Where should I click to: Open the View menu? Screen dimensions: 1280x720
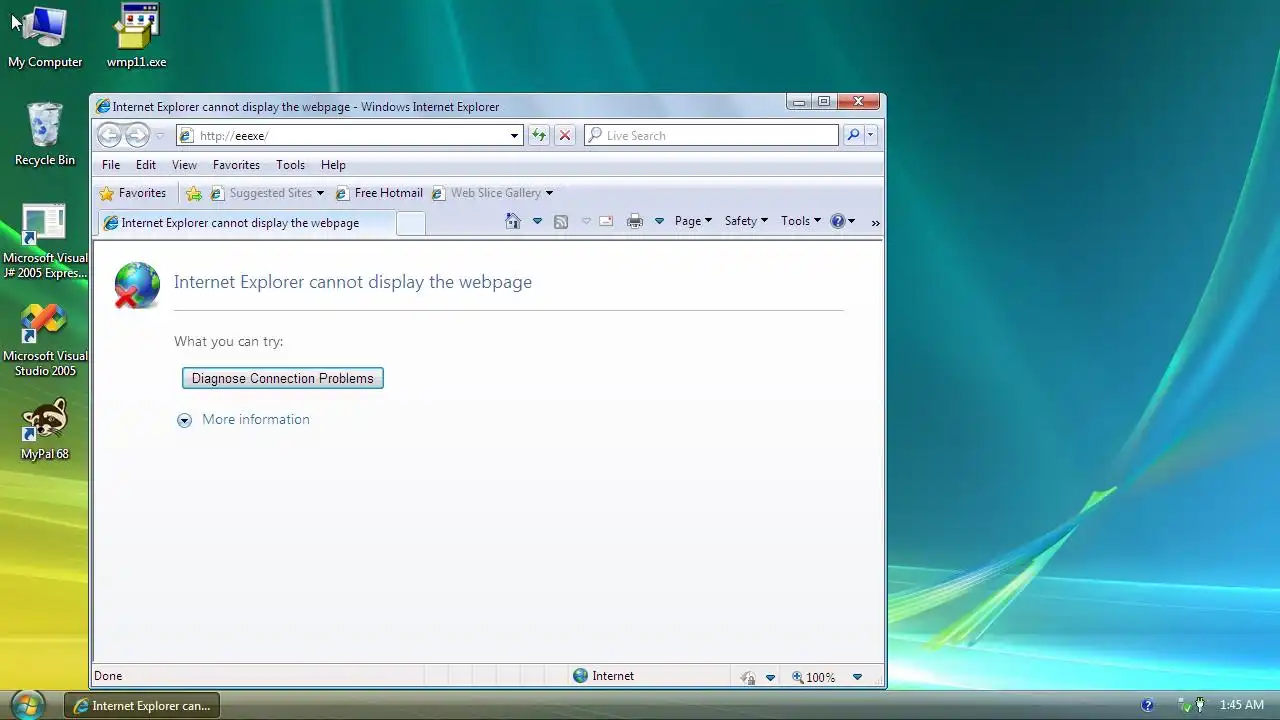pos(184,165)
